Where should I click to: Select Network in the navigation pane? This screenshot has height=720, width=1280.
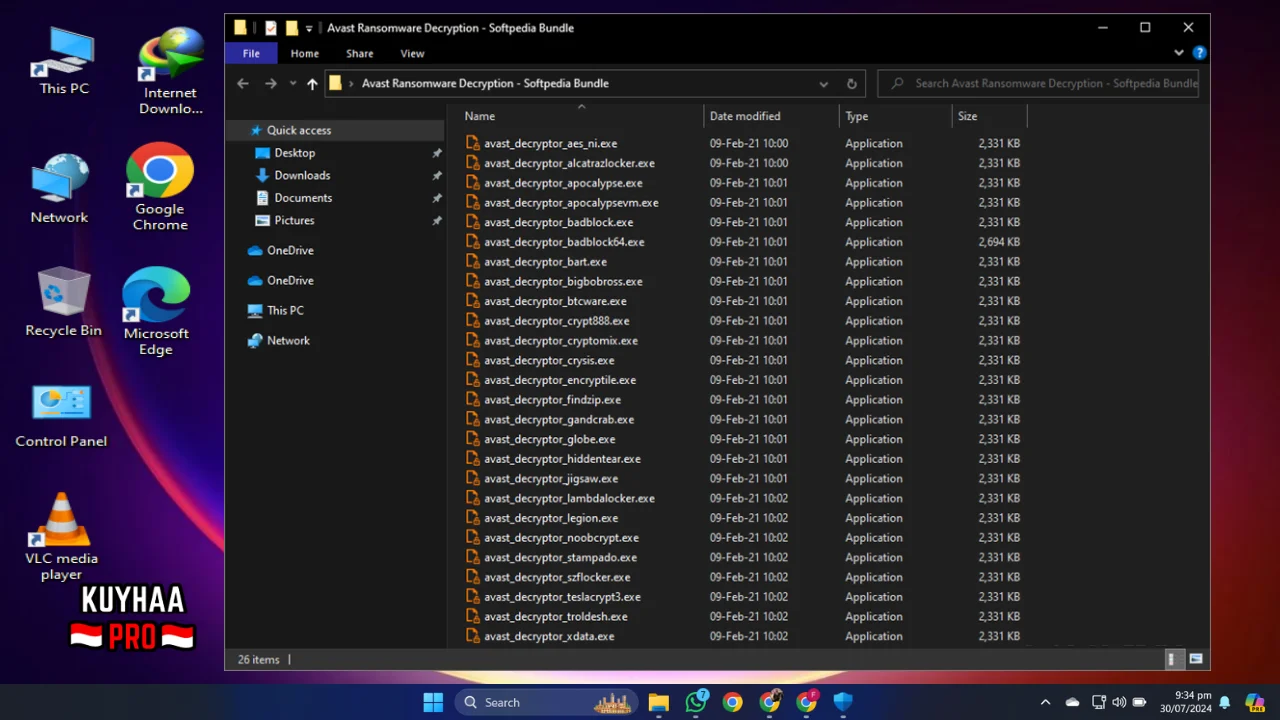click(x=288, y=340)
